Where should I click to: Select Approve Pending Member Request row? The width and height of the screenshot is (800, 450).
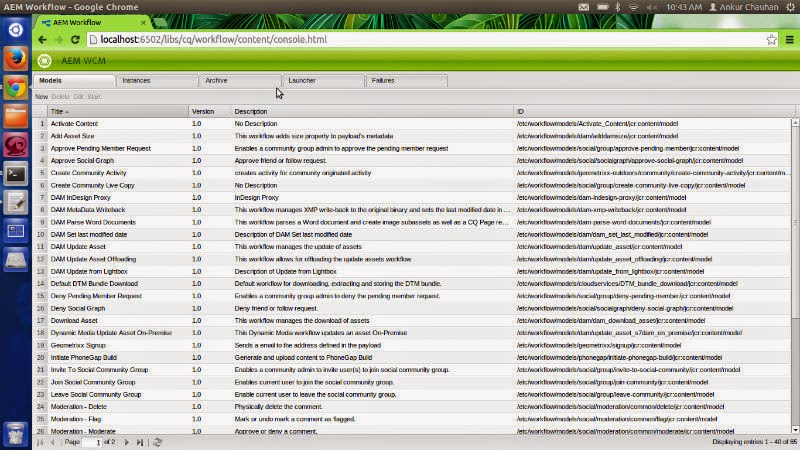click(x=412, y=148)
